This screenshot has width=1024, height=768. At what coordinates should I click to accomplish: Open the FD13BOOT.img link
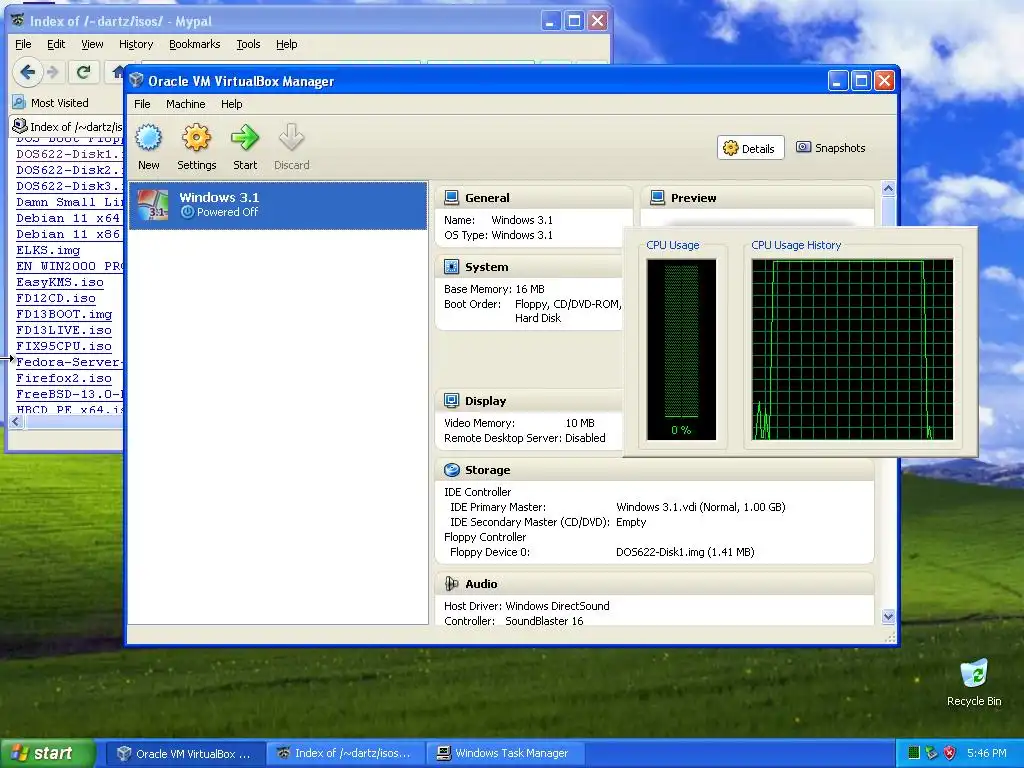coord(64,314)
